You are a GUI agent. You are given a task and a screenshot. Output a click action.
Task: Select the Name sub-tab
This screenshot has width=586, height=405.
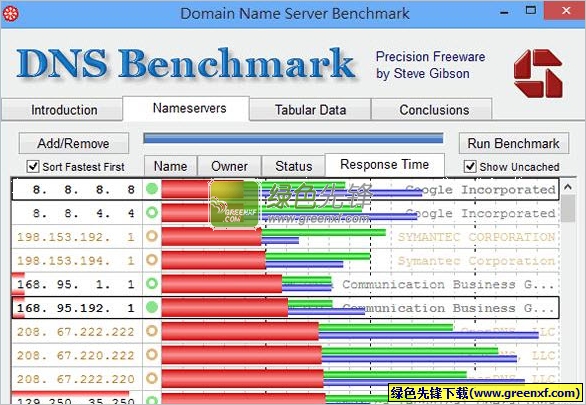point(171,166)
